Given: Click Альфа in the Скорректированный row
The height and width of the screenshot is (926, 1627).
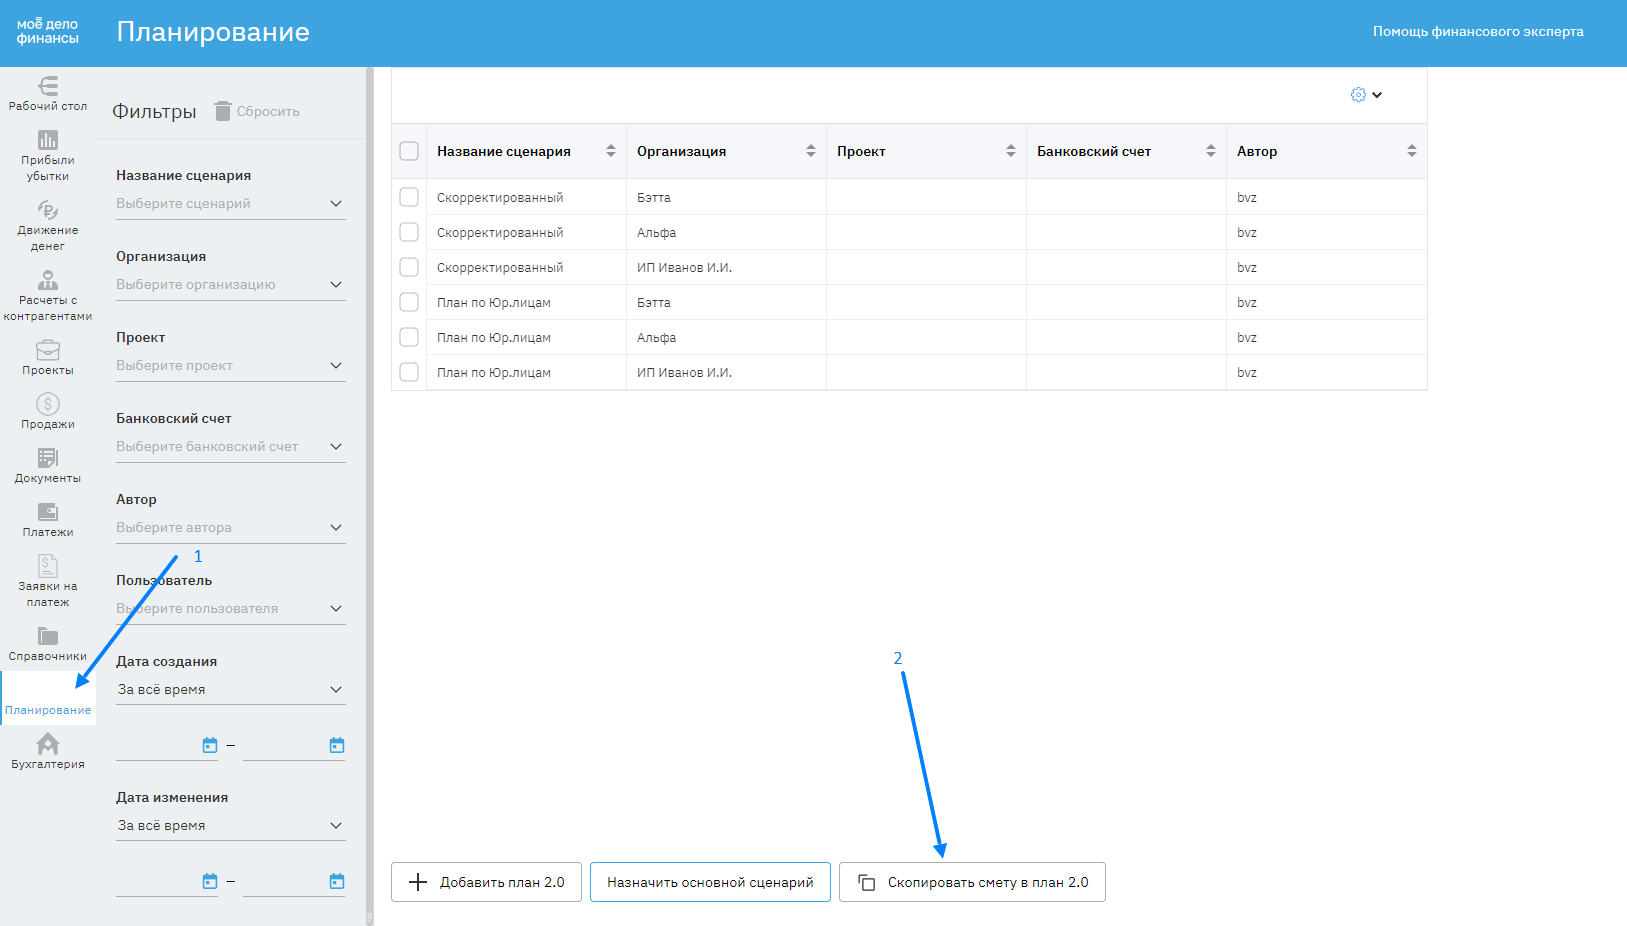Looking at the screenshot, I should (657, 233).
